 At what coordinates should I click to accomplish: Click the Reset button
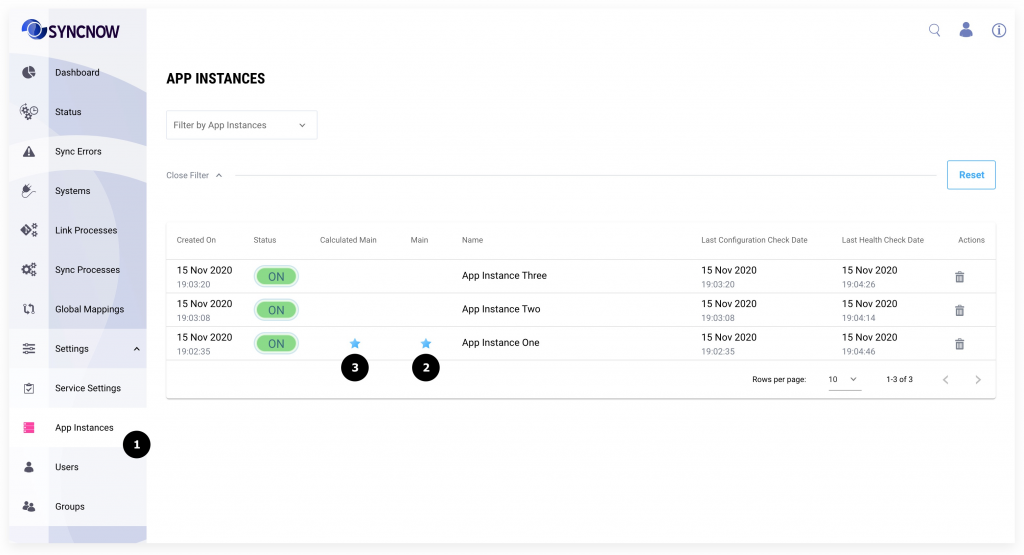coord(971,175)
